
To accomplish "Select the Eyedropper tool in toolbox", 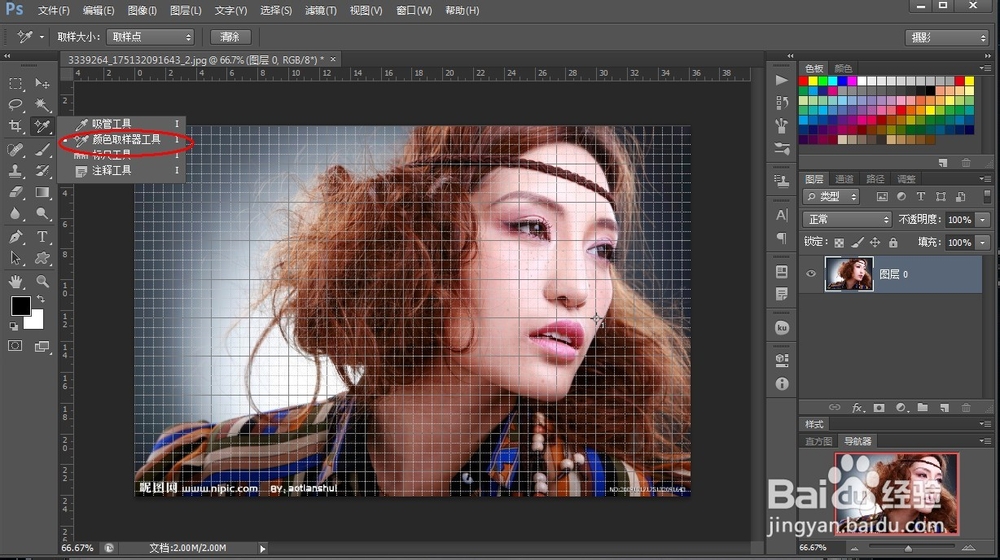I will coord(42,126).
